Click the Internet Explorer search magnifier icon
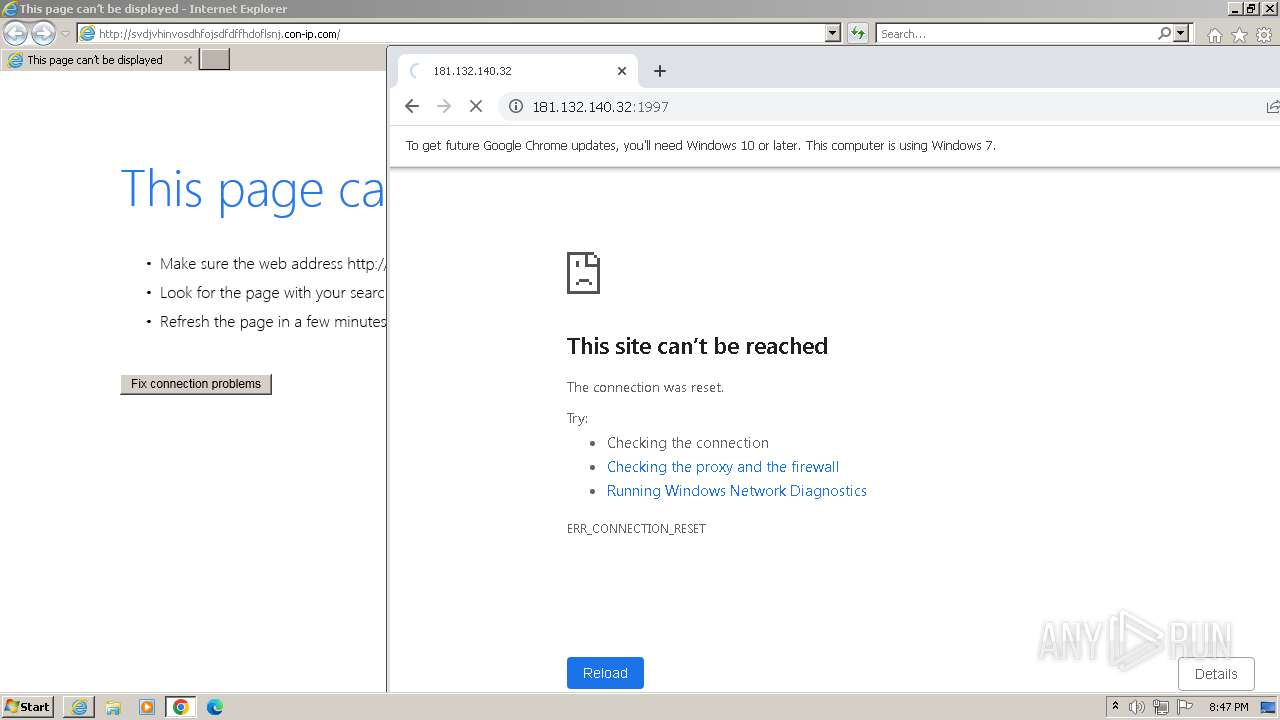 tap(1164, 33)
